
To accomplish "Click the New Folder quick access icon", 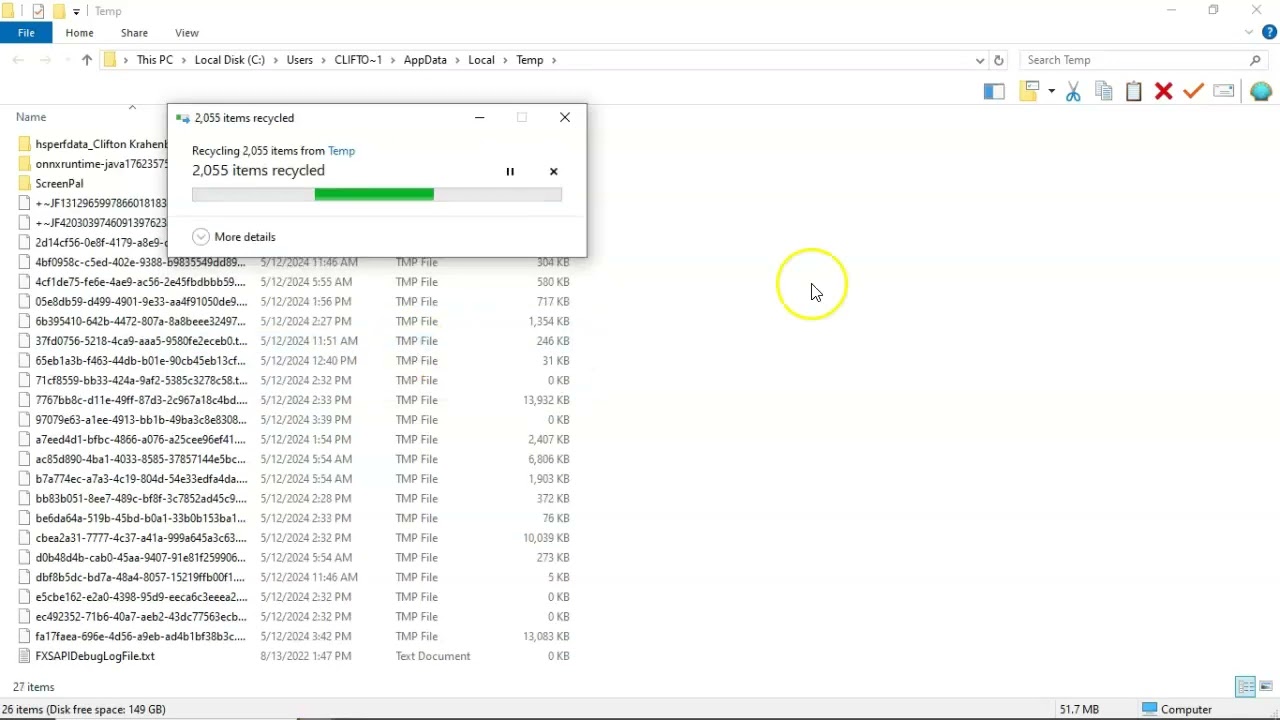I will coord(59,11).
